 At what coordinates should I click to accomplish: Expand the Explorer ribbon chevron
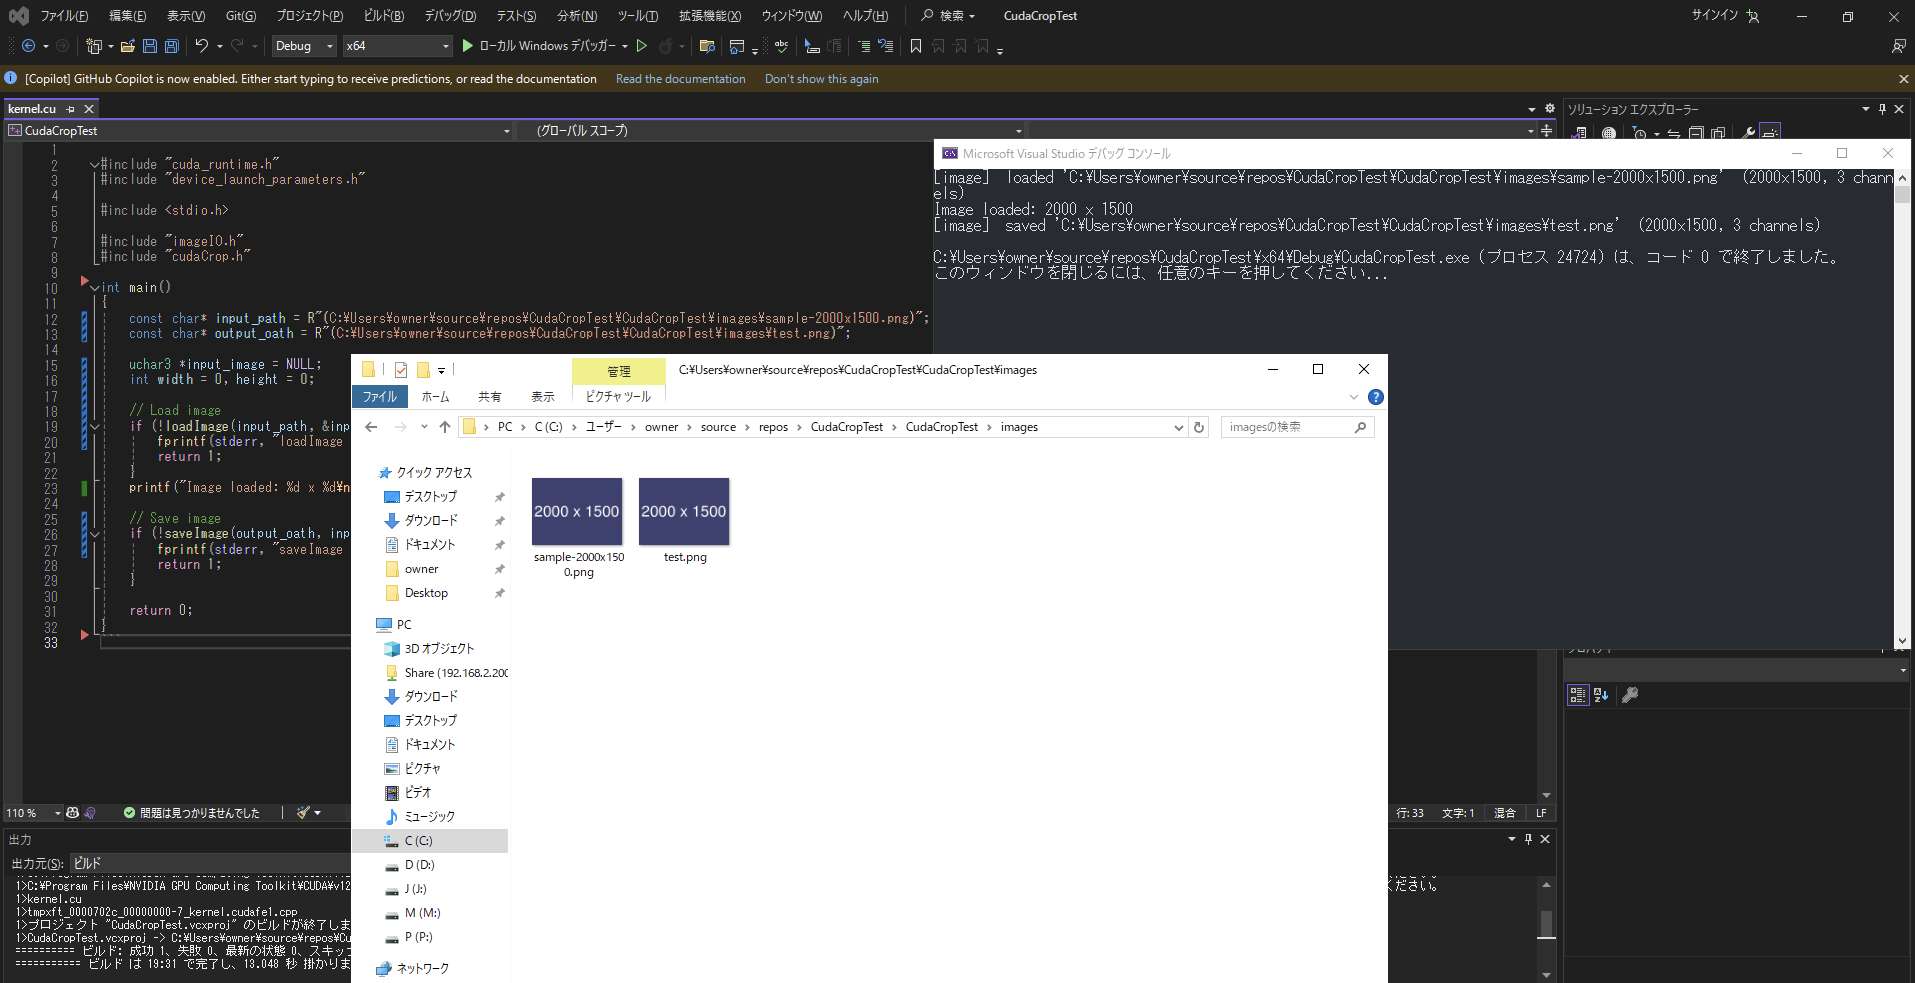point(1354,397)
